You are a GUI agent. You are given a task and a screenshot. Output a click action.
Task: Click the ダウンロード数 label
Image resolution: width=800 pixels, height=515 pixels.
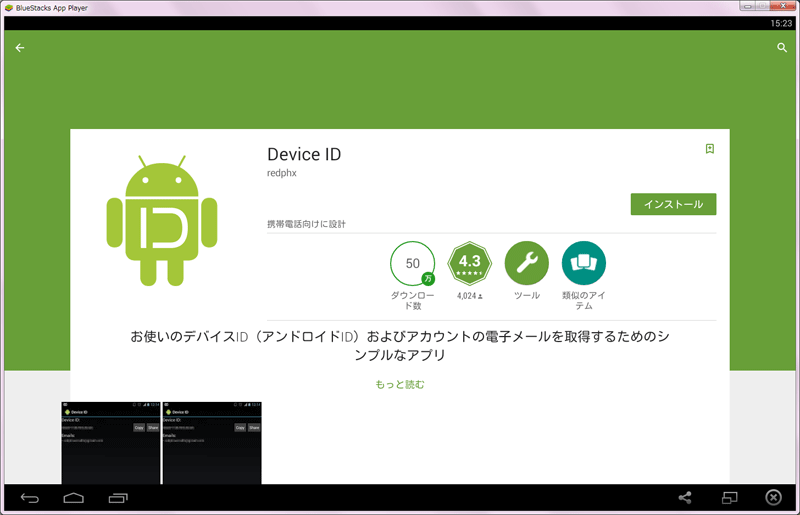(413, 301)
